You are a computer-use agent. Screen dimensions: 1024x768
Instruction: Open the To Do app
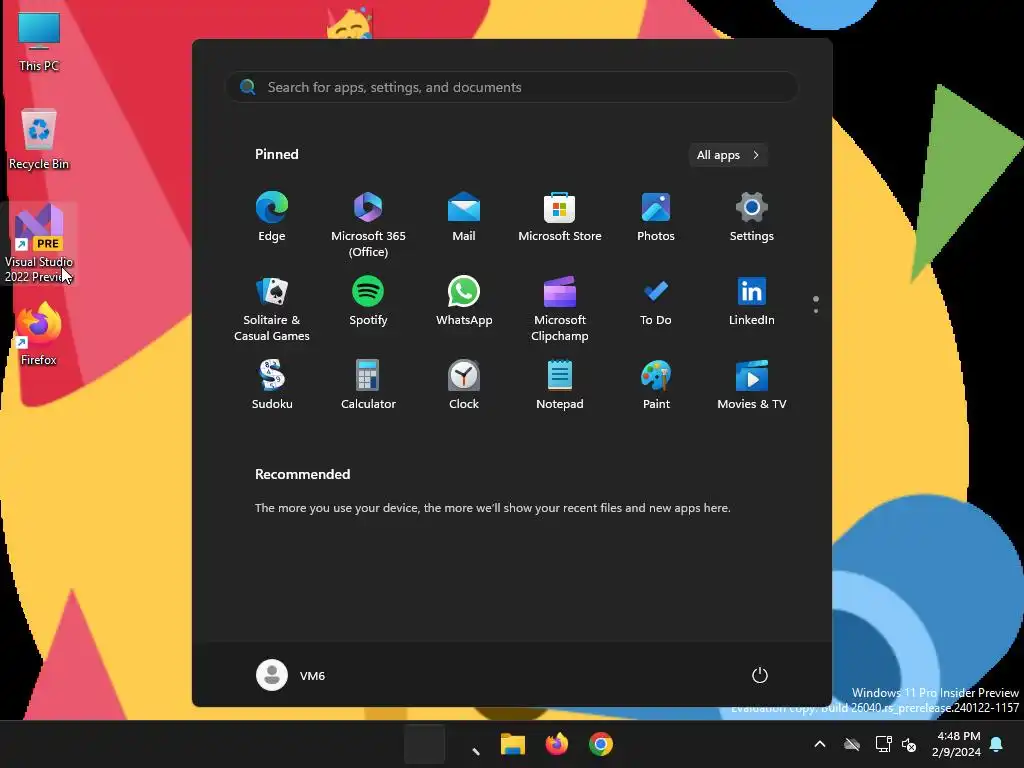pyautogui.click(x=656, y=302)
